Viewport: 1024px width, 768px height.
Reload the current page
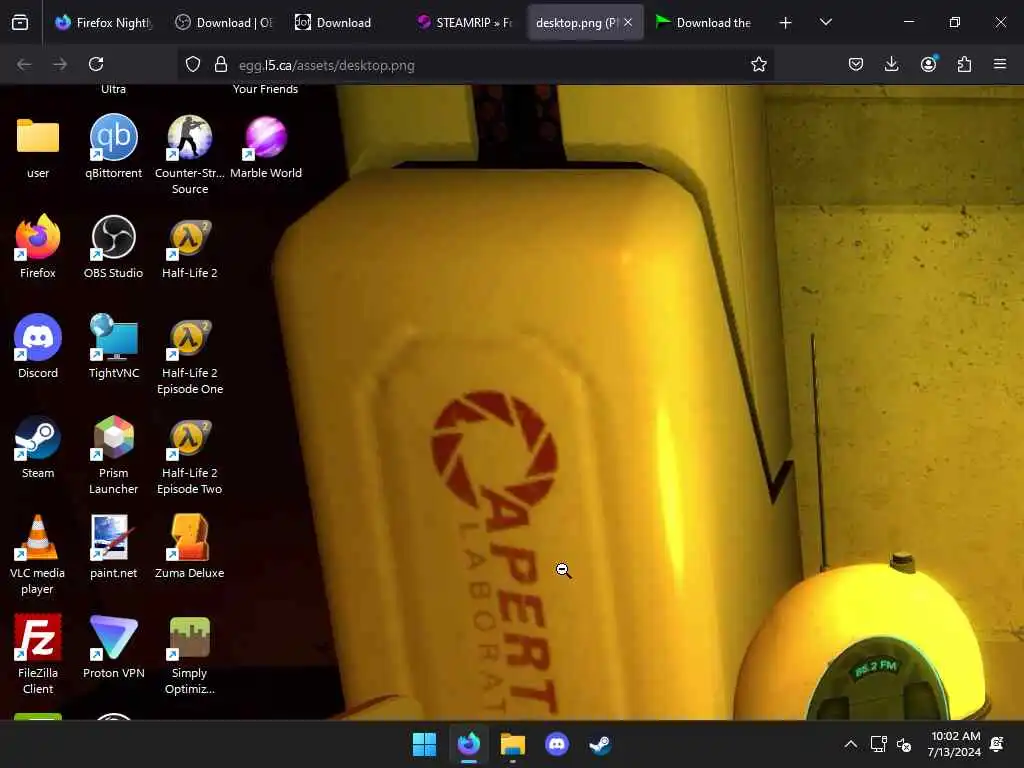[96, 64]
